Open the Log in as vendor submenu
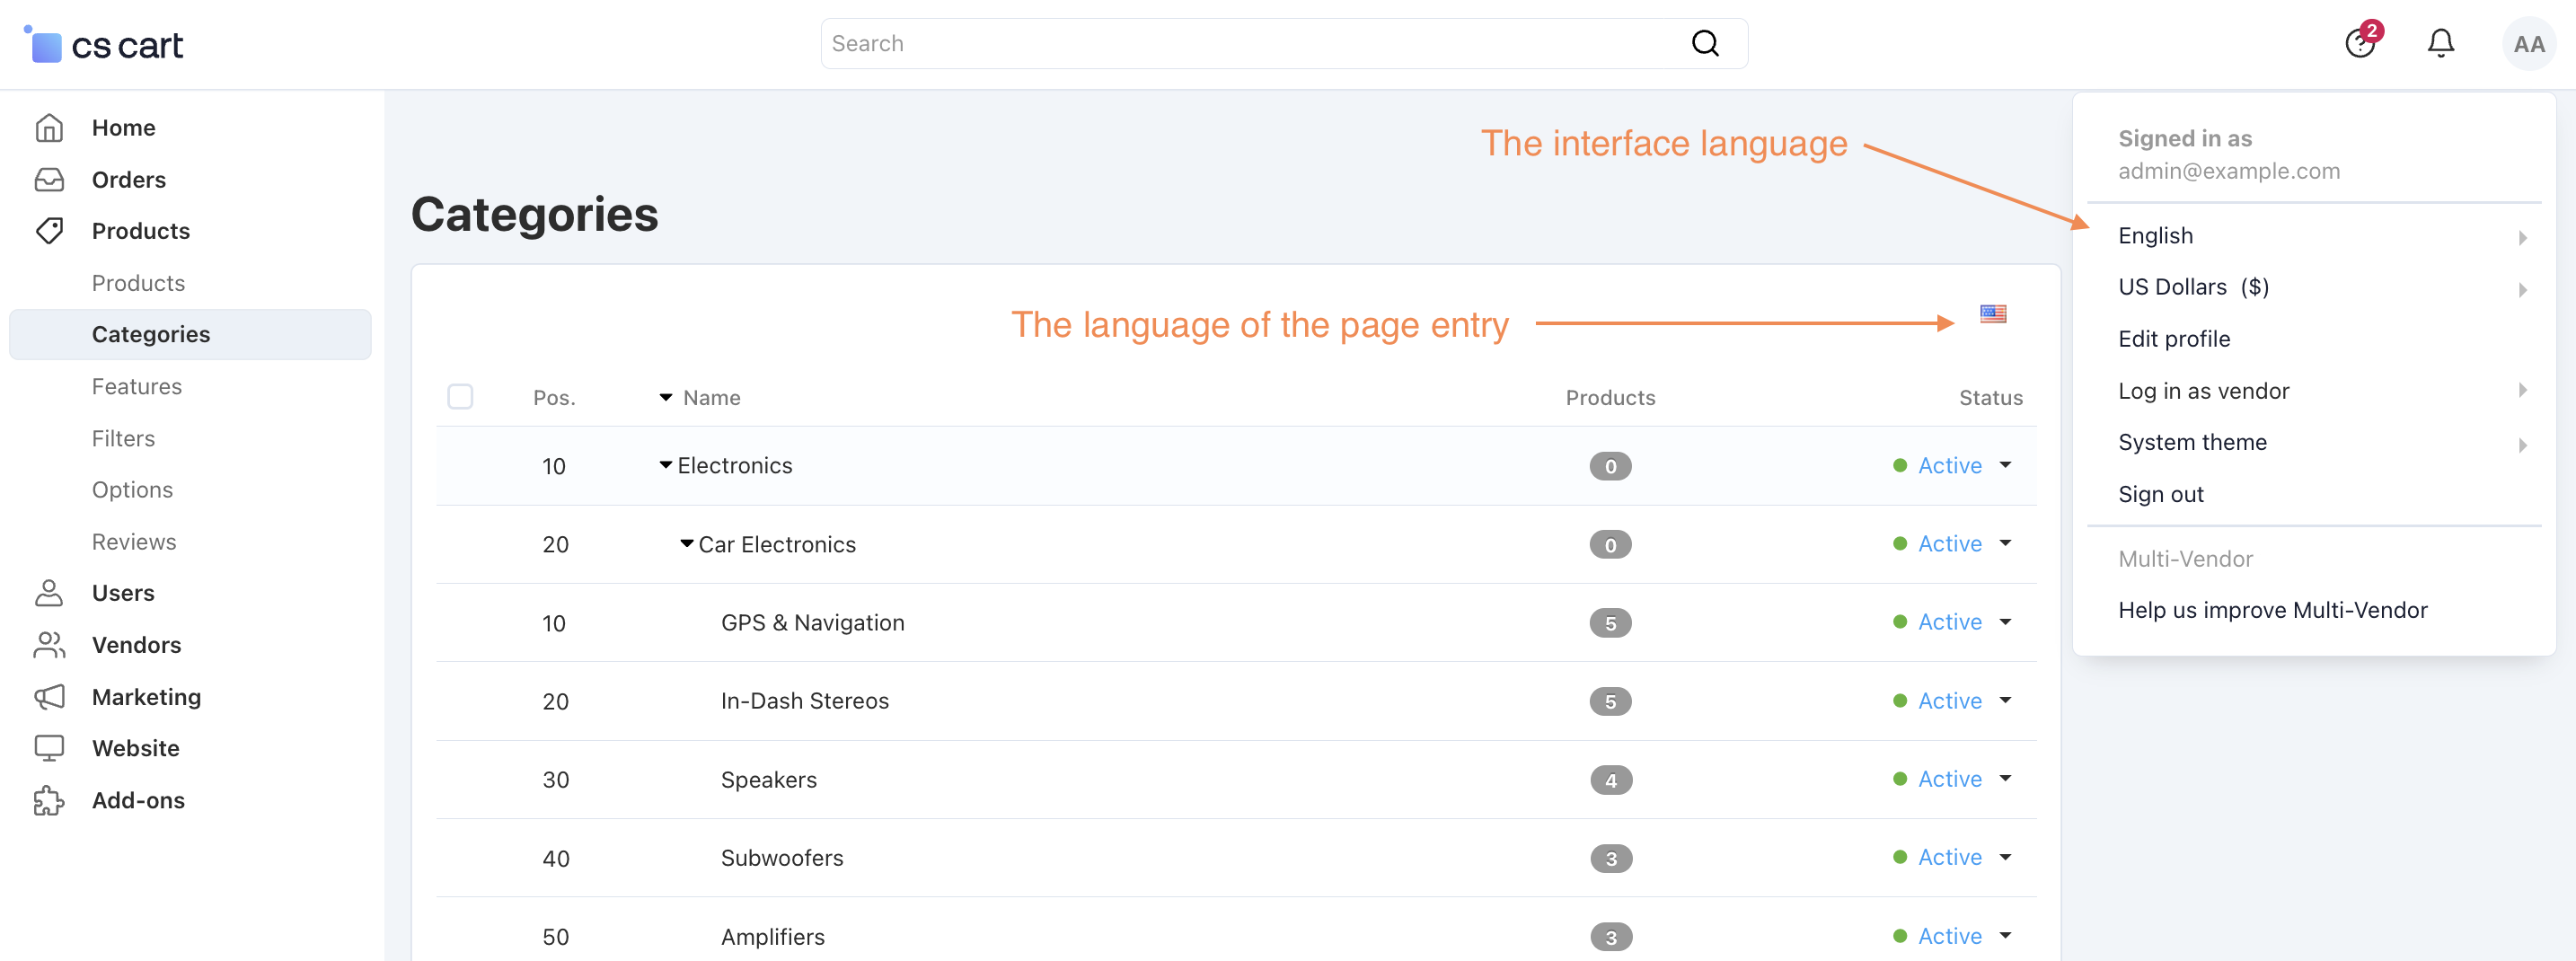The width and height of the screenshot is (2576, 961). [x=2314, y=391]
